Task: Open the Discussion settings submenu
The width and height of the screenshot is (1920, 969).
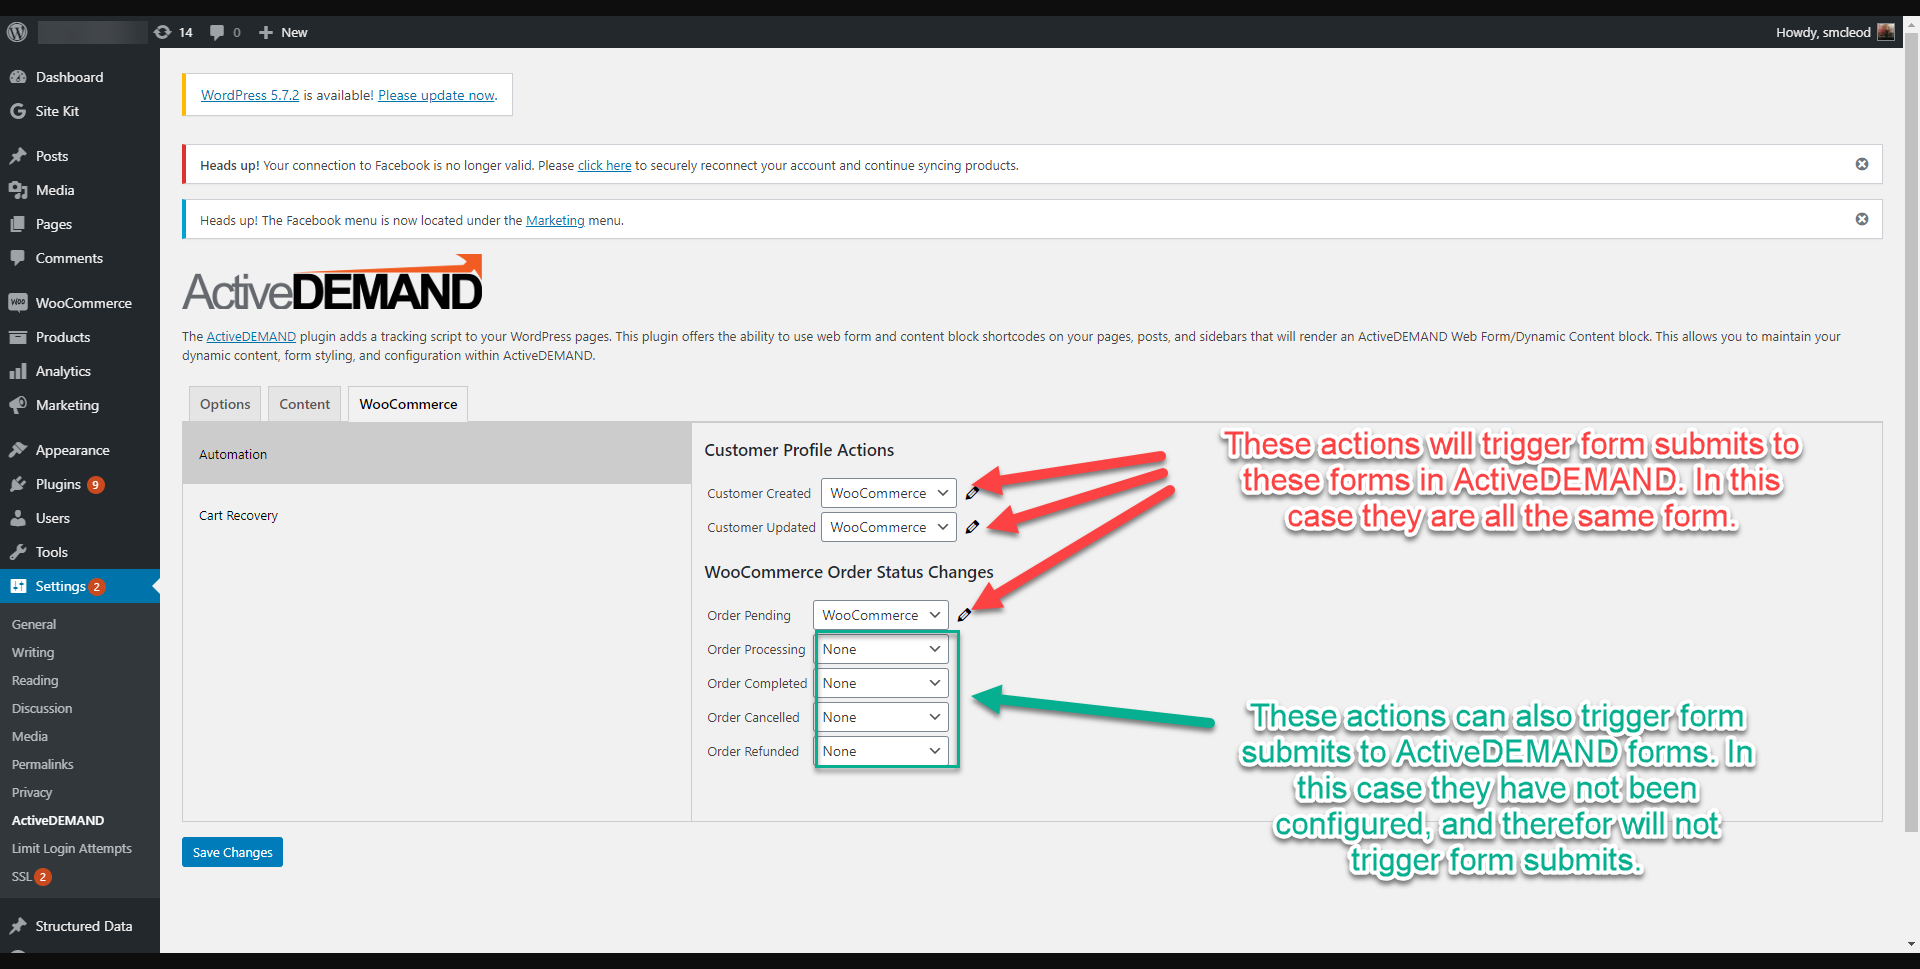Action: point(42,708)
